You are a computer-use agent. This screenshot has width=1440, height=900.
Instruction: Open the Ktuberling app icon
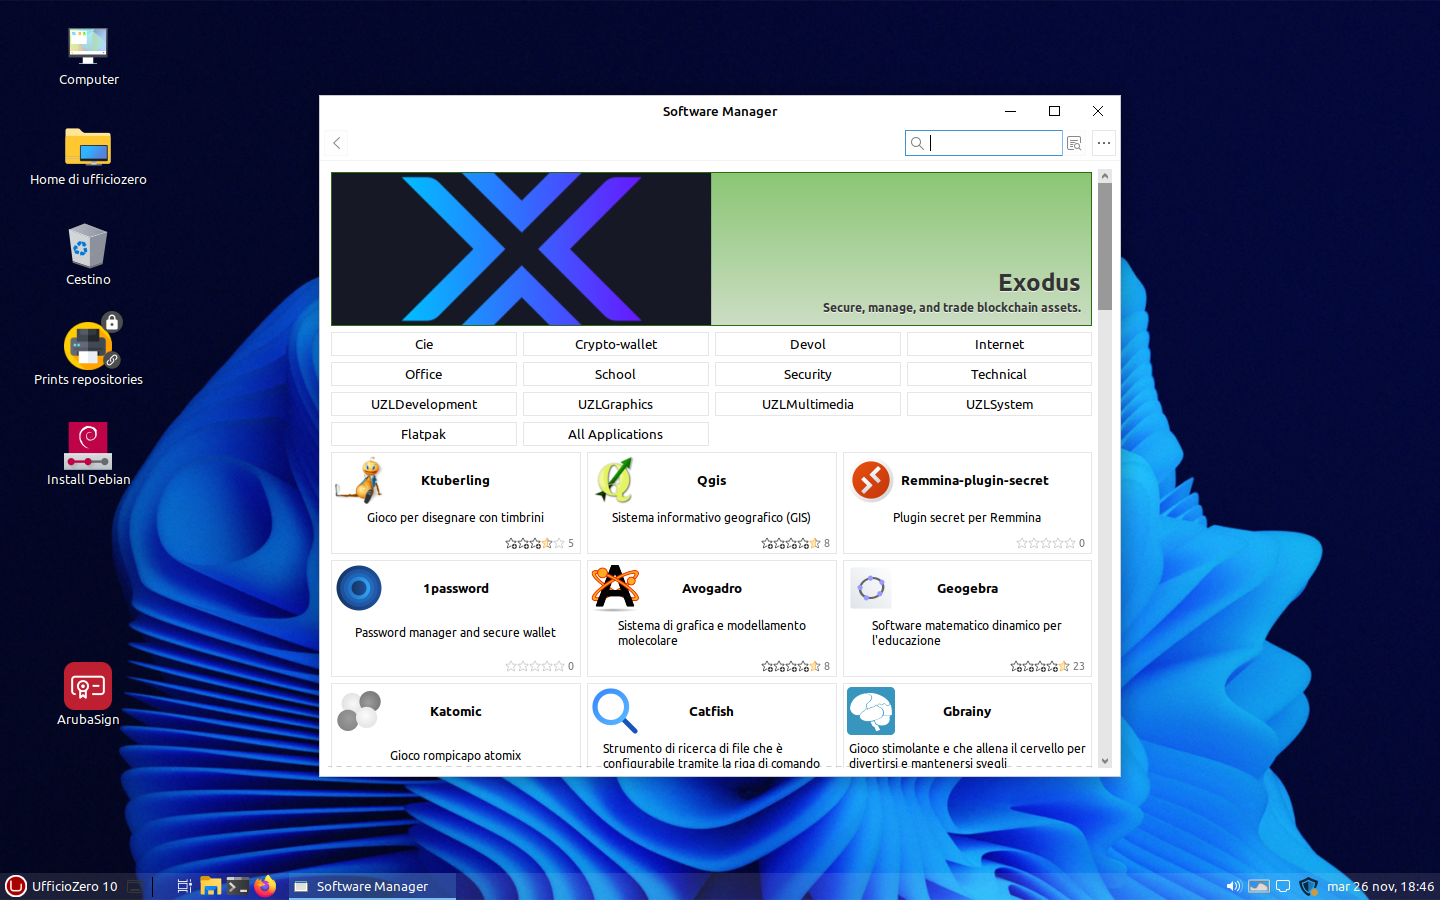click(x=359, y=480)
